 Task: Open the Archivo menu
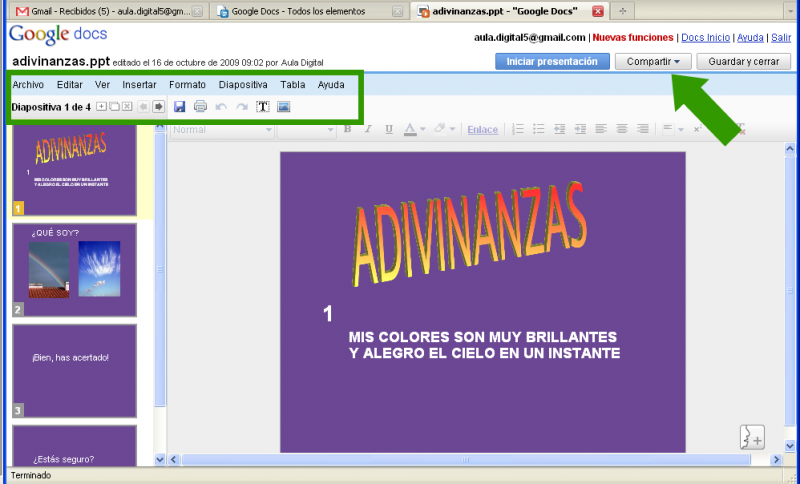click(28, 85)
